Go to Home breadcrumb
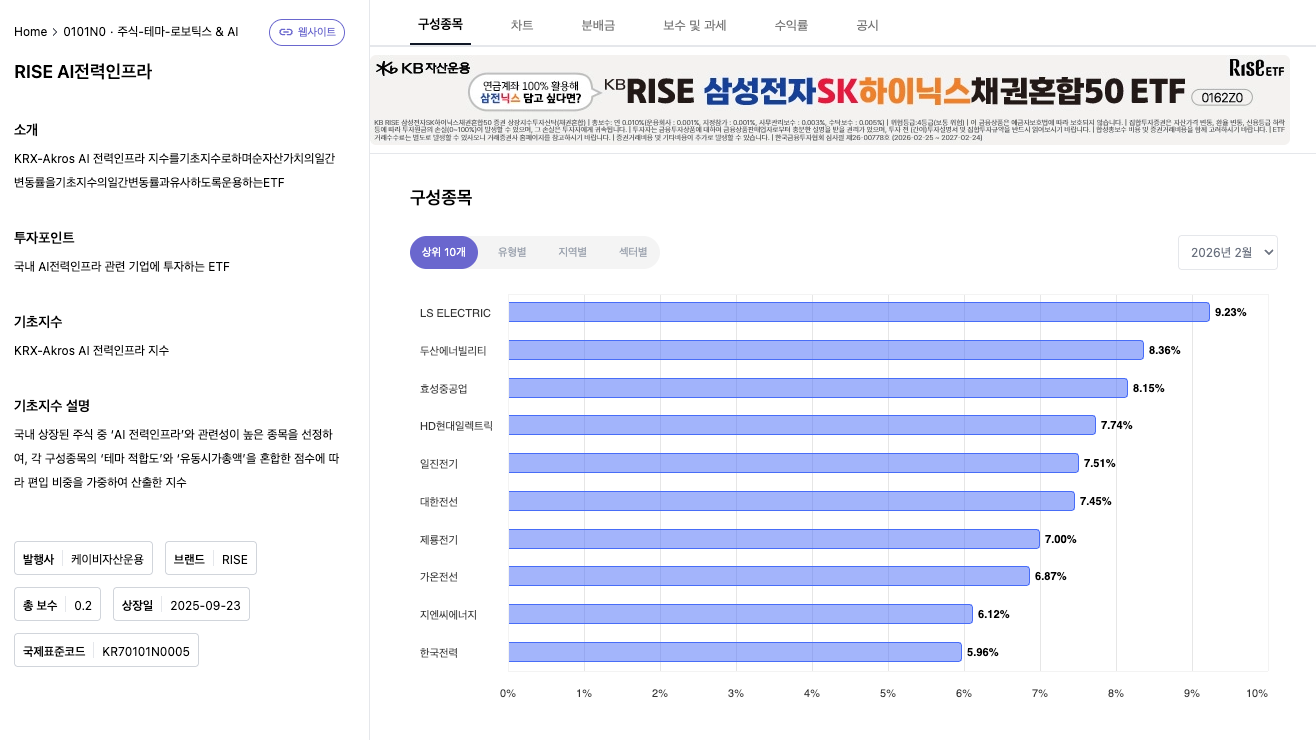This screenshot has height=740, width=1316. pos(30,32)
